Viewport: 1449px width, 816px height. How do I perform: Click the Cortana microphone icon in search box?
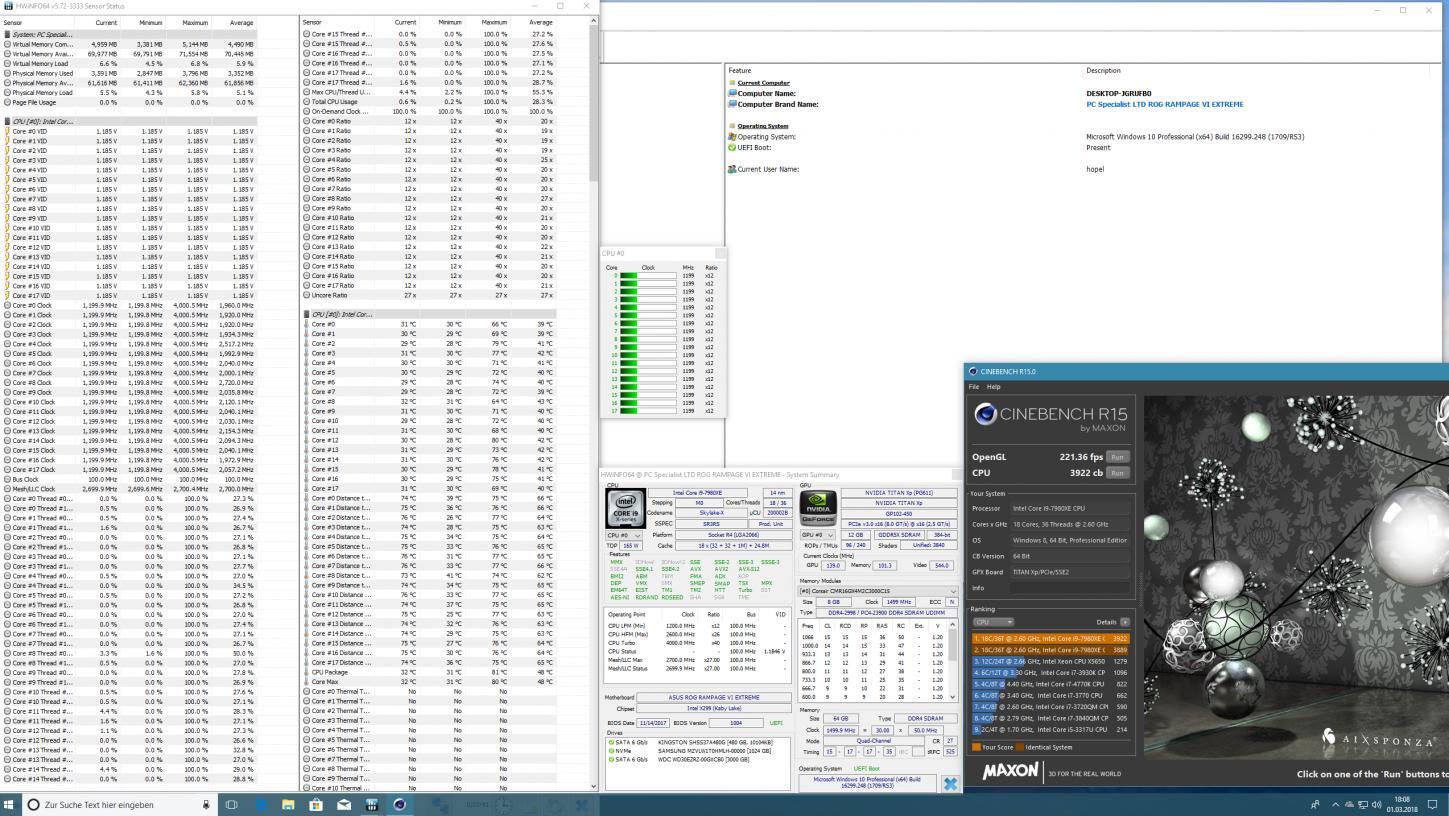point(207,804)
